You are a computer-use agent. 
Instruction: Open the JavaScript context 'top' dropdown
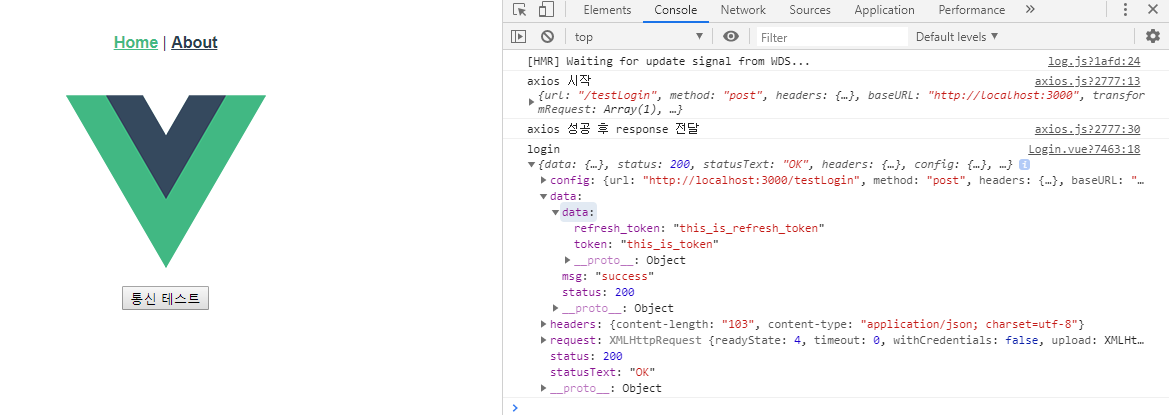coord(639,37)
